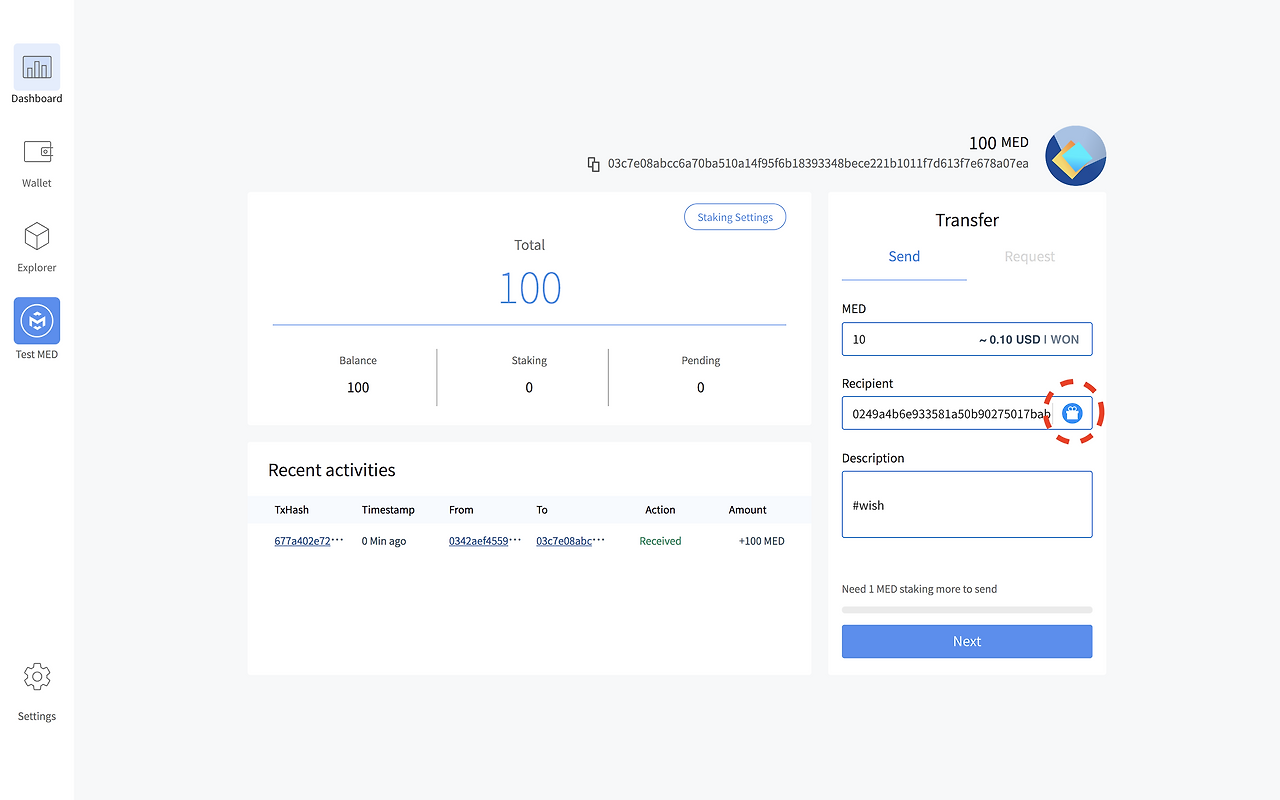
Task: Click the recipient address book icon
Action: [x=1072, y=413]
